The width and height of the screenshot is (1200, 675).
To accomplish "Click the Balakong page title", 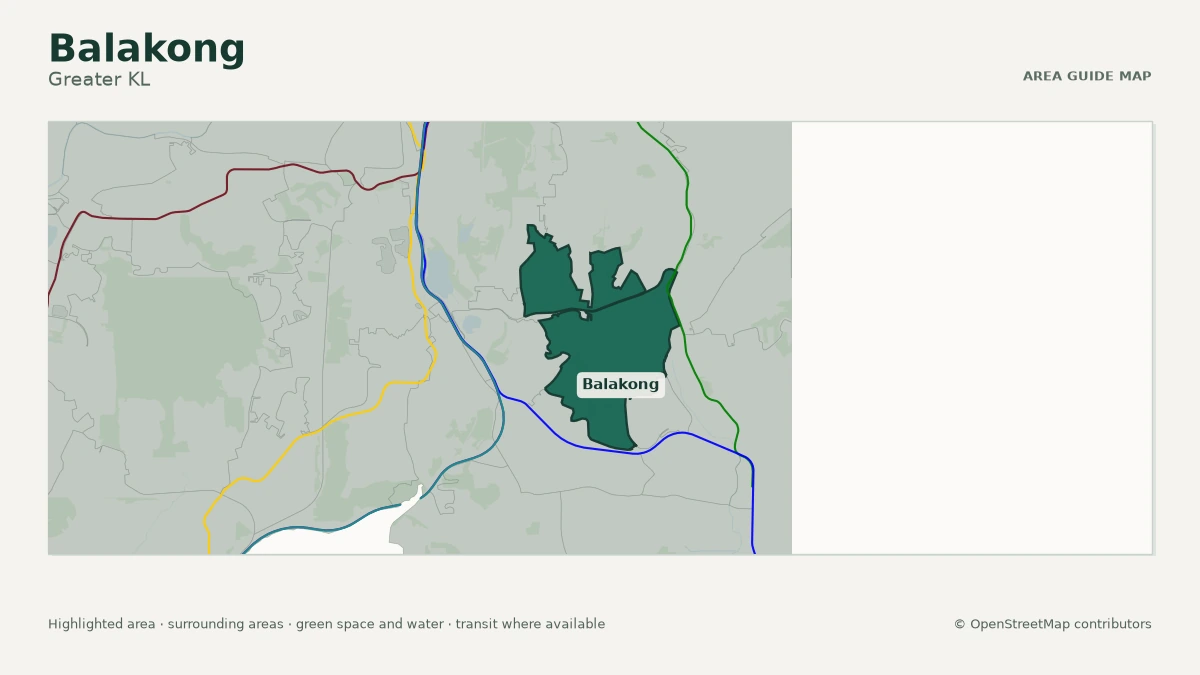I will (x=146, y=49).
